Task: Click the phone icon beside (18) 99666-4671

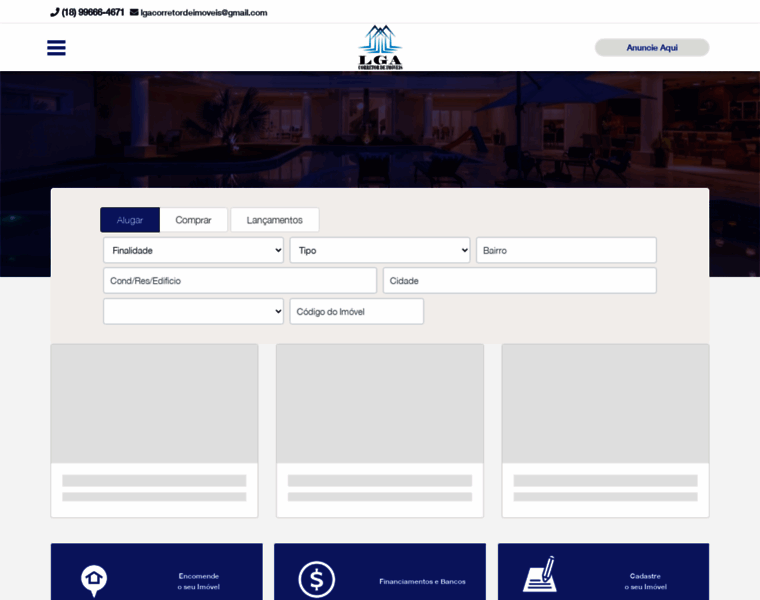Action: tap(55, 13)
